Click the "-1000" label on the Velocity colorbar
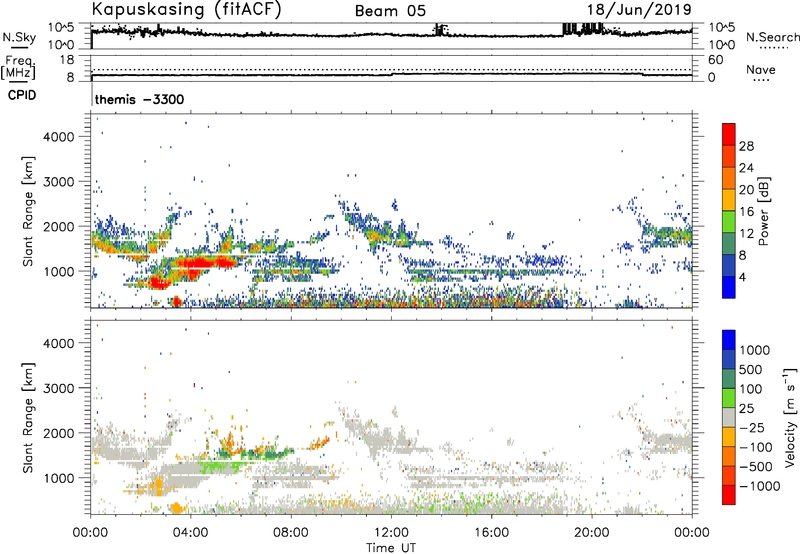The image size is (800, 554). (759, 486)
